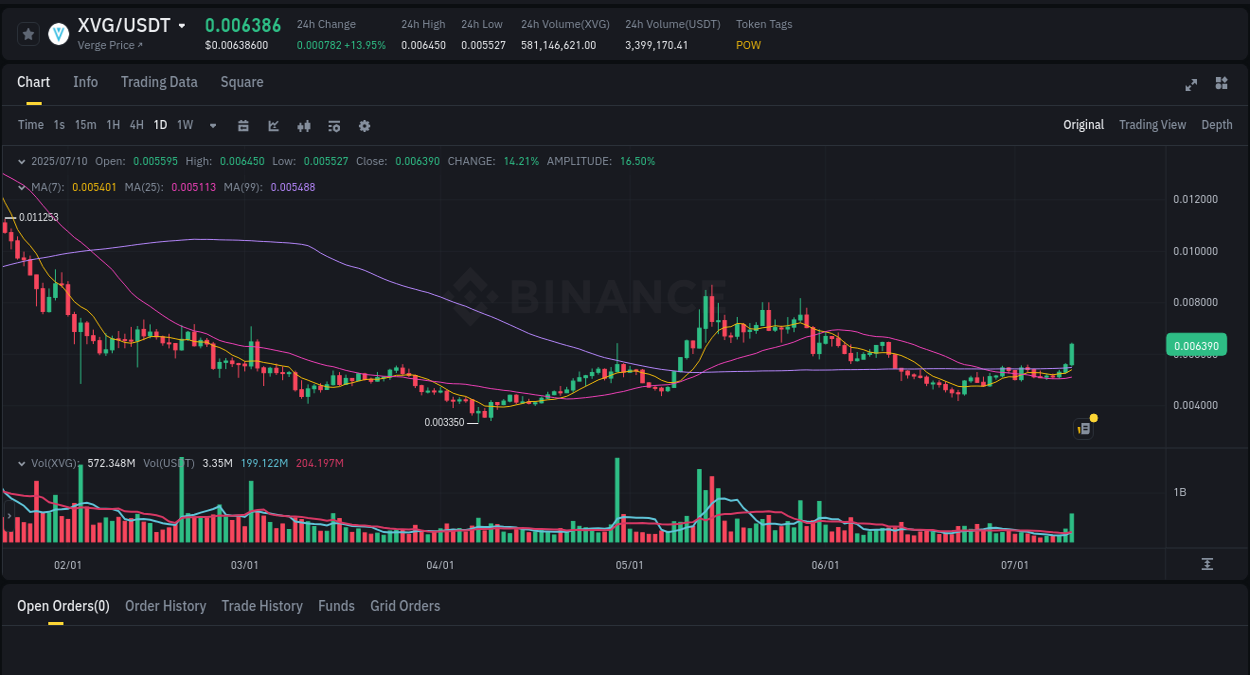Expand the chart to fullscreen
The image size is (1250, 675).
(1191, 85)
